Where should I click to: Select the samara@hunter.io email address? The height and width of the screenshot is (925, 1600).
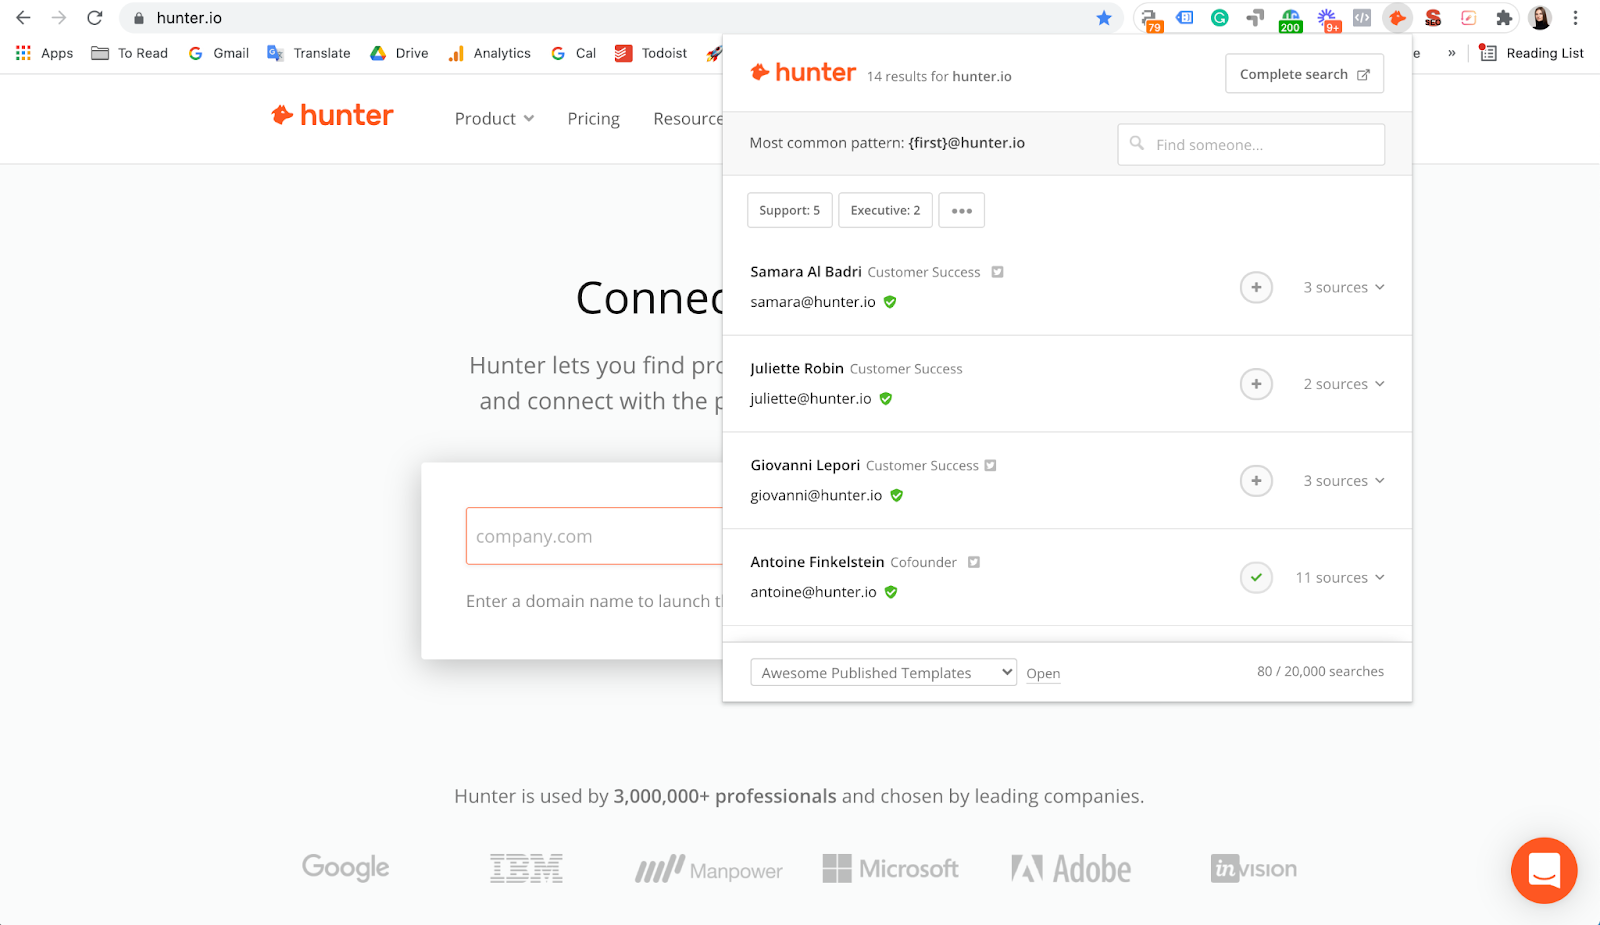click(x=813, y=302)
